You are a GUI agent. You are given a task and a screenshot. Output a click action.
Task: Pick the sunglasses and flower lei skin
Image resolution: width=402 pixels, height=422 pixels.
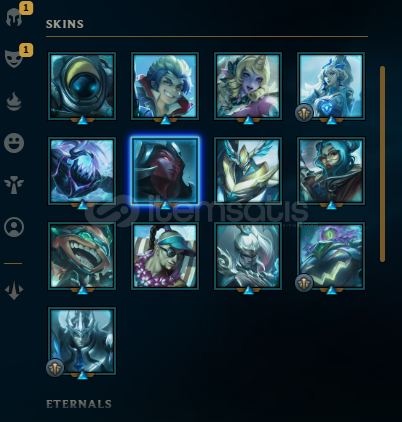pos(165,256)
